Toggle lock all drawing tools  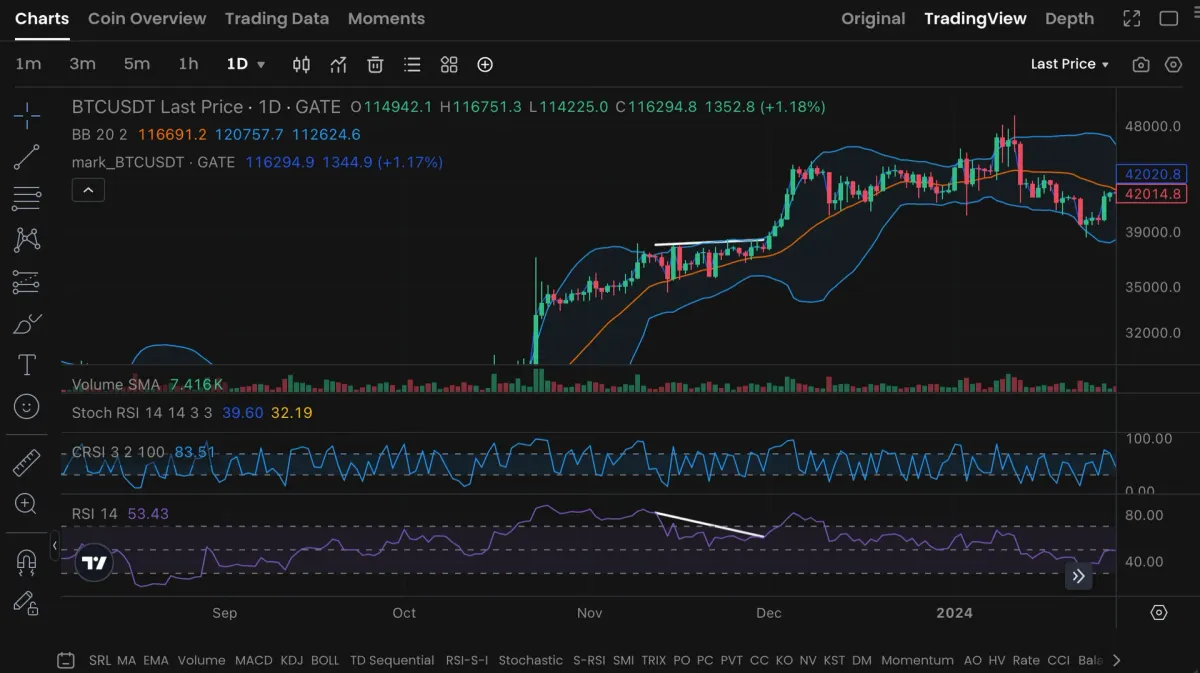[27, 603]
